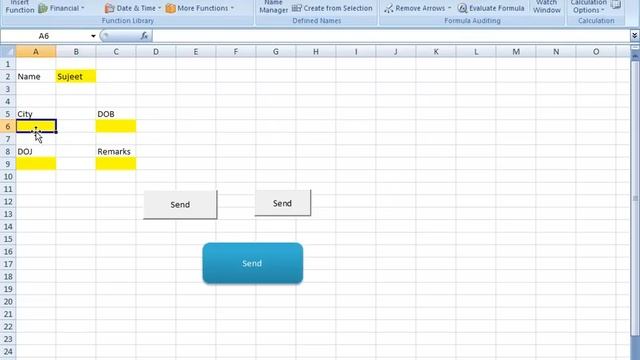Open the Financial functions dropdown

tap(61, 8)
